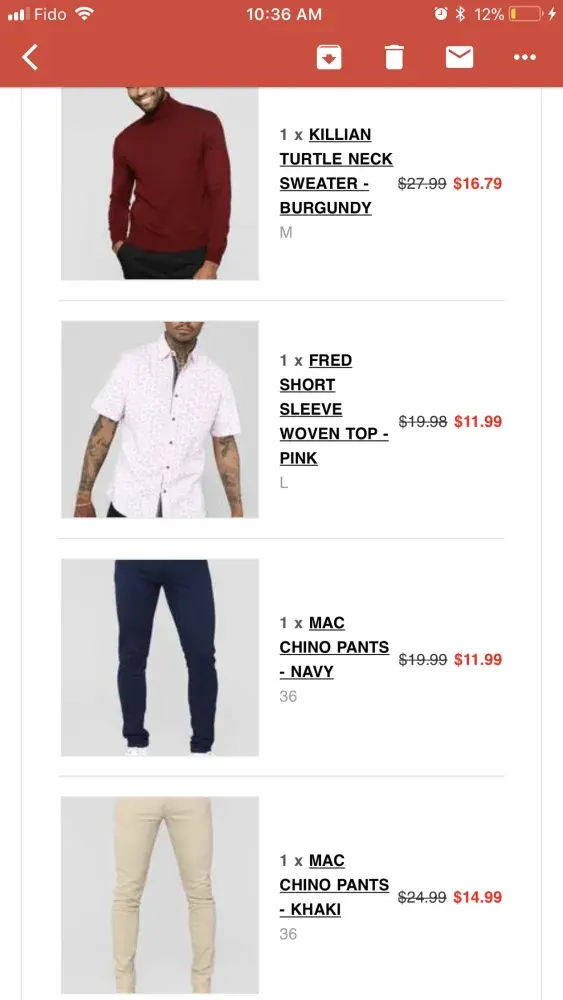Tap the navy chino pants photo

[160, 658]
